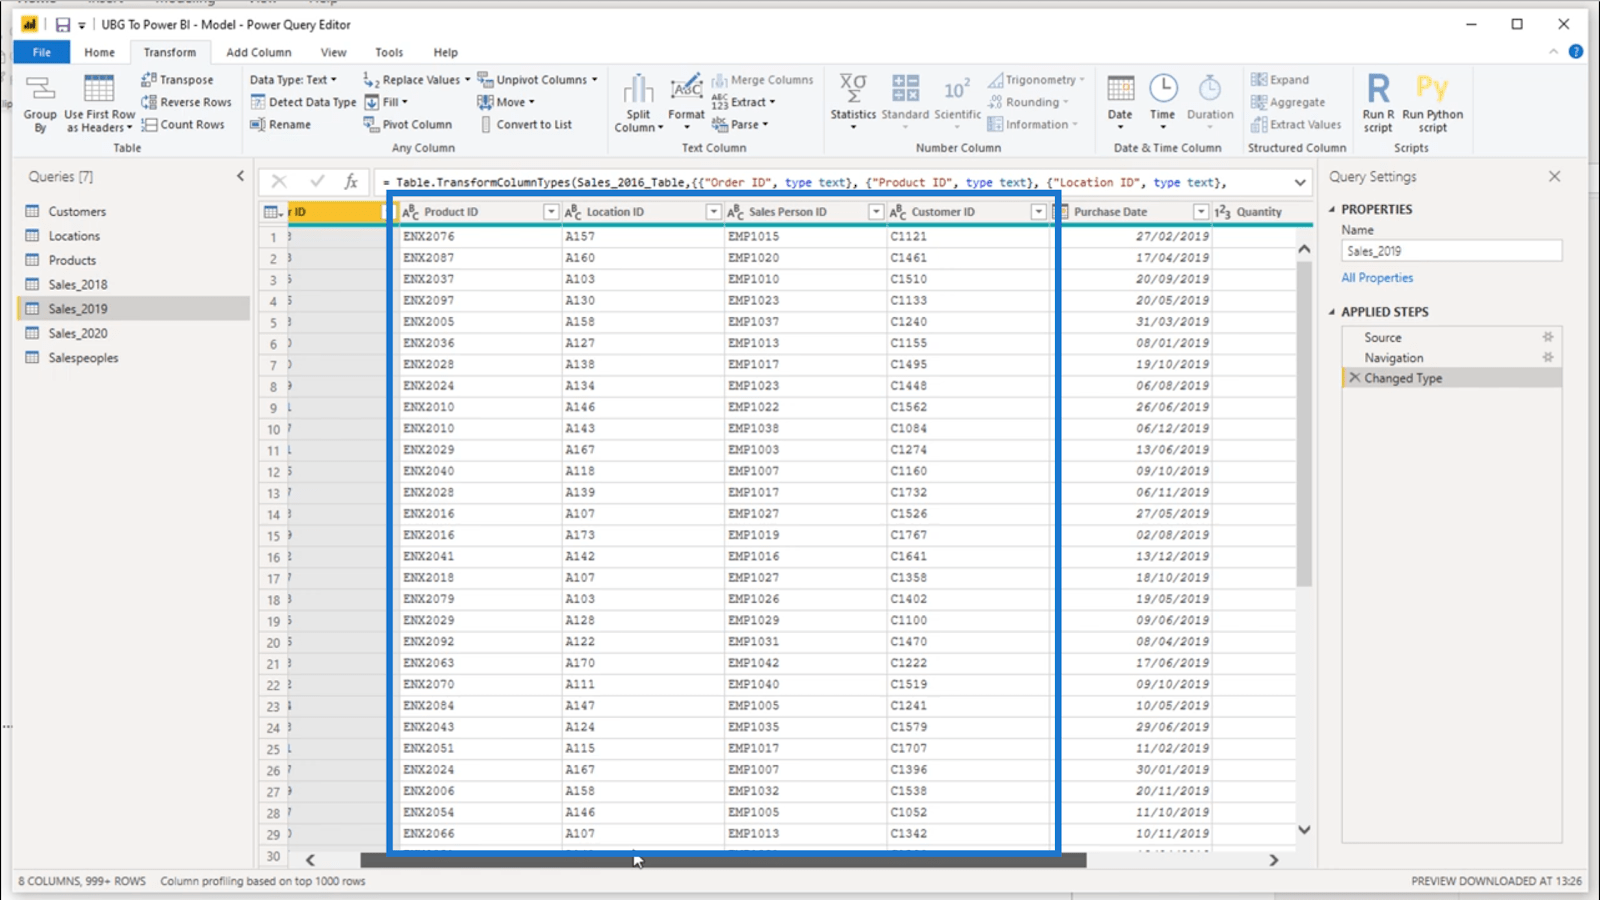
Task: Open Purchase Date column filter dropdown
Action: [x=1201, y=212]
